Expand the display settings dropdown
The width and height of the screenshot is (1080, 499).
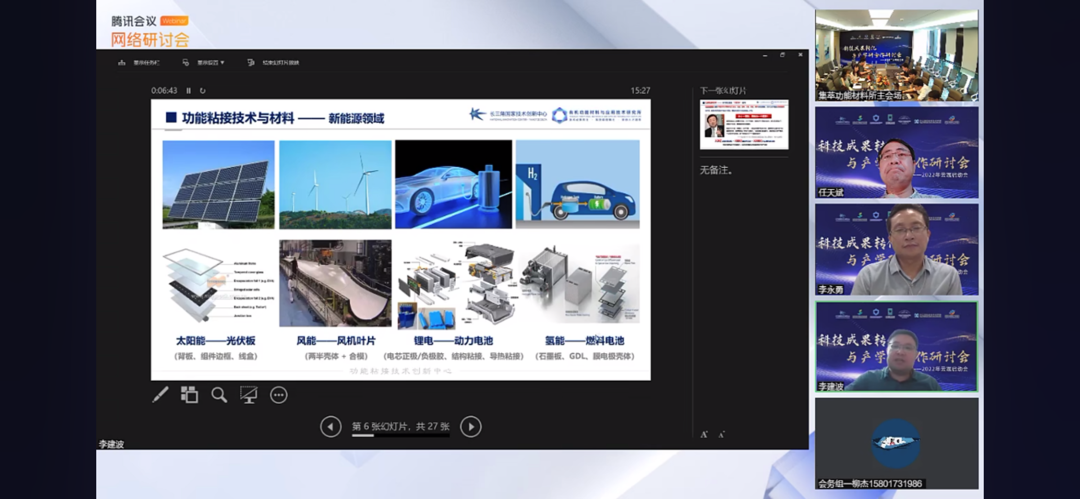pos(203,63)
